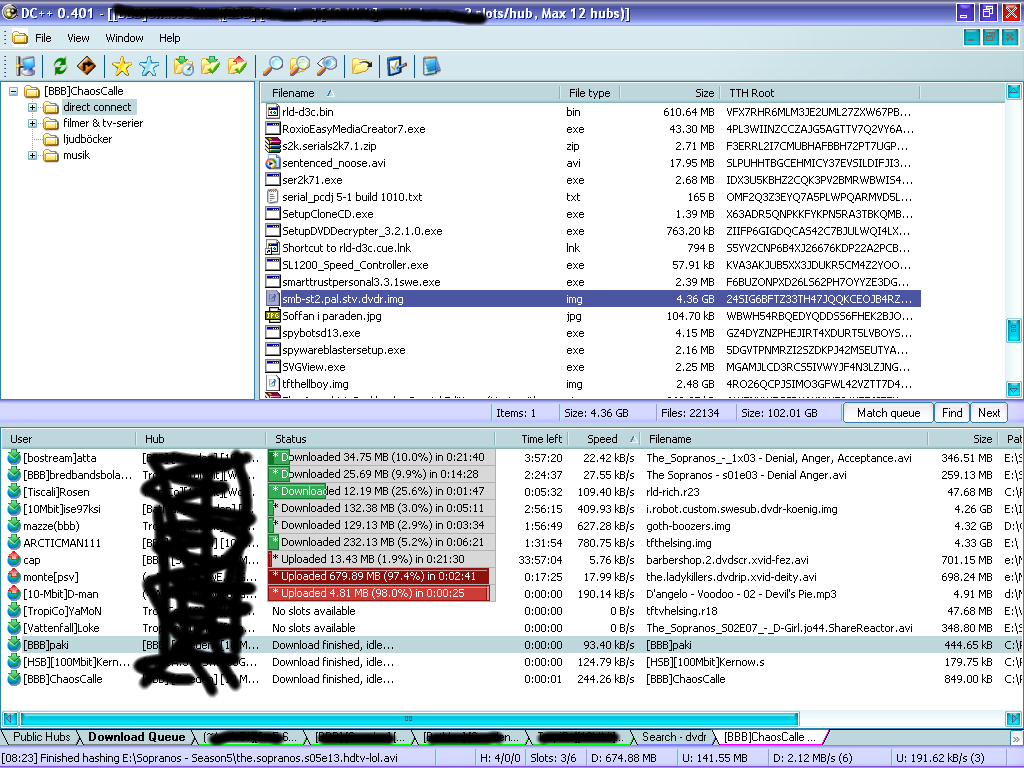Open the Finished Uploads toolbar icon
This screenshot has height=768, width=1024.
(238, 66)
